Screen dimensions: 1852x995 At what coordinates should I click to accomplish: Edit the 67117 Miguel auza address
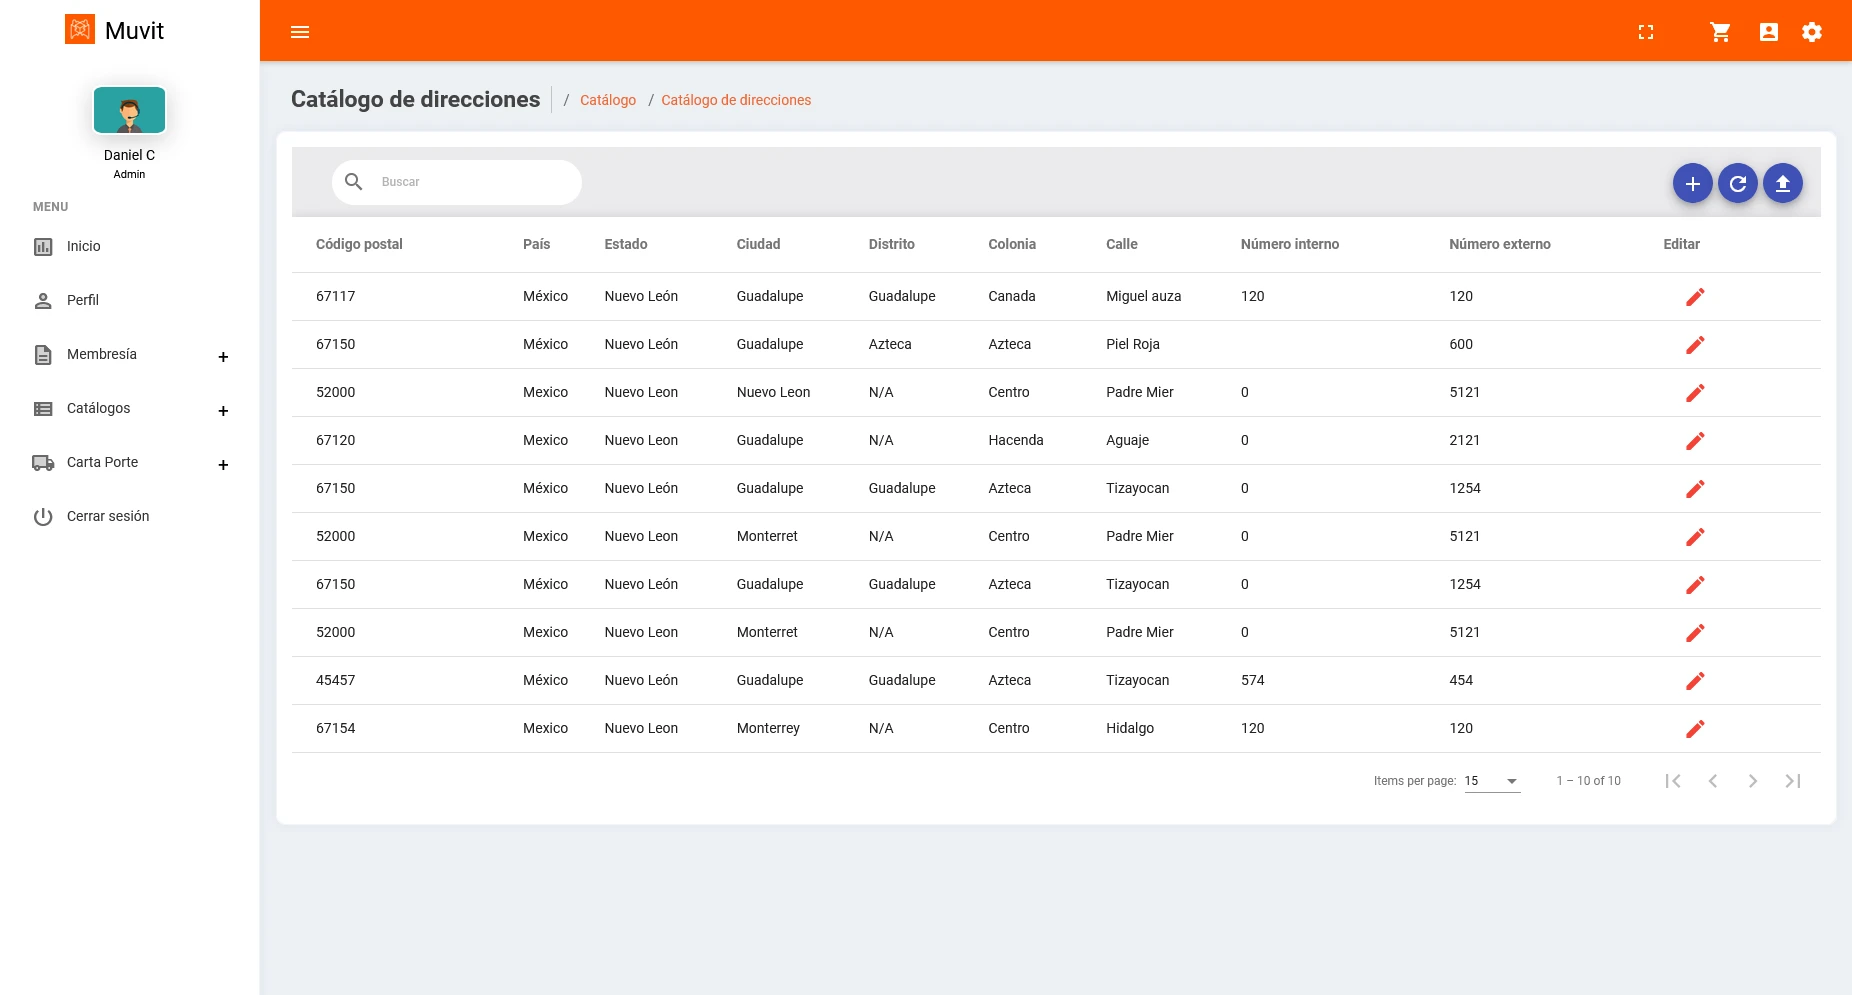point(1695,297)
